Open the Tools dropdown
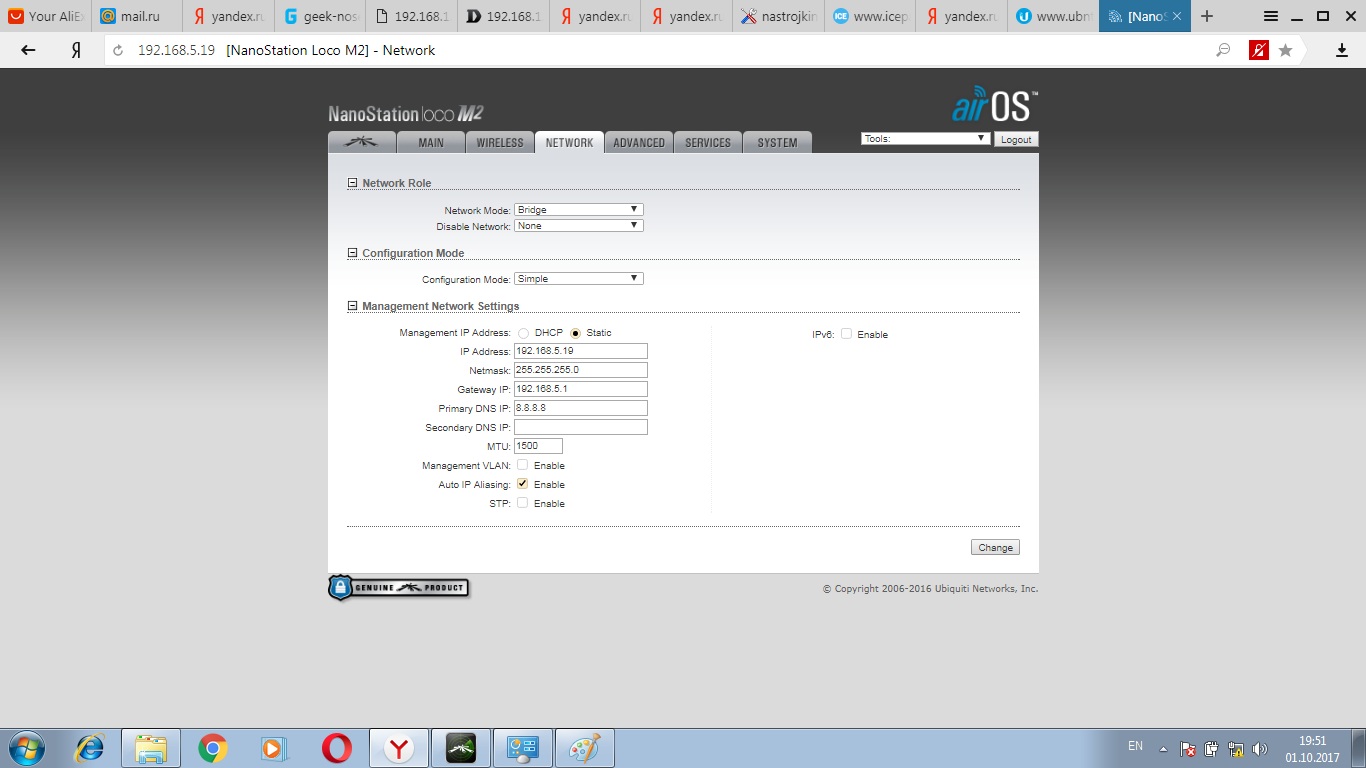Image resolution: width=1366 pixels, height=768 pixels. pos(926,139)
